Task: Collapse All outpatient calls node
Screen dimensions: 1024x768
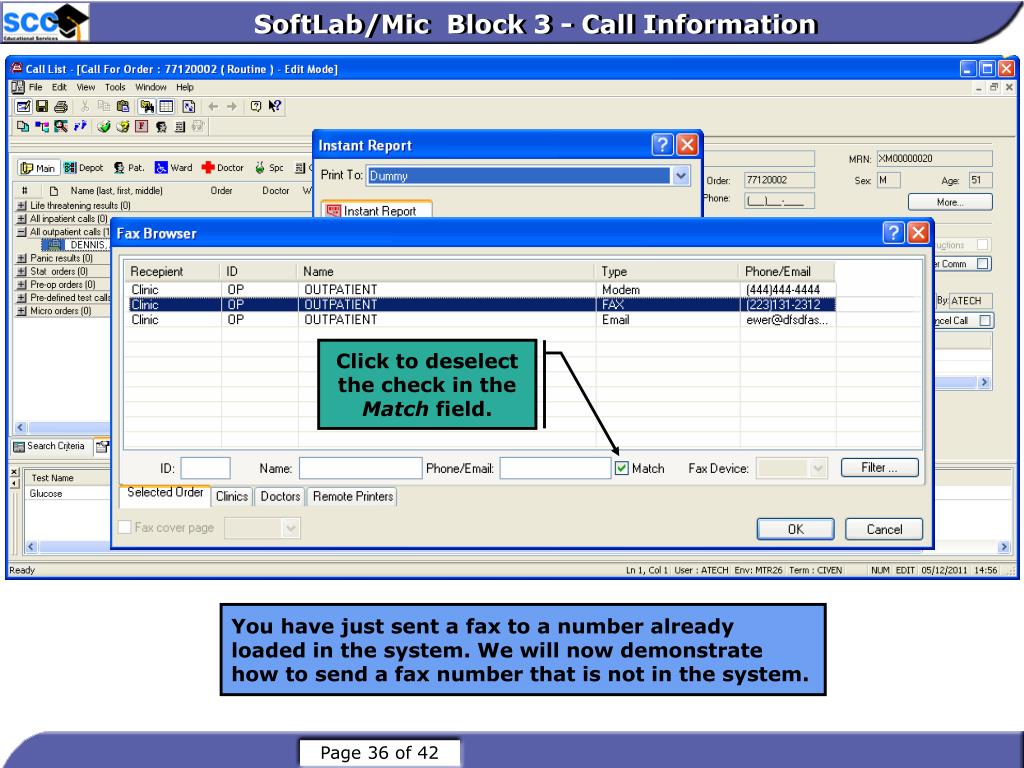Action: click(22, 232)
